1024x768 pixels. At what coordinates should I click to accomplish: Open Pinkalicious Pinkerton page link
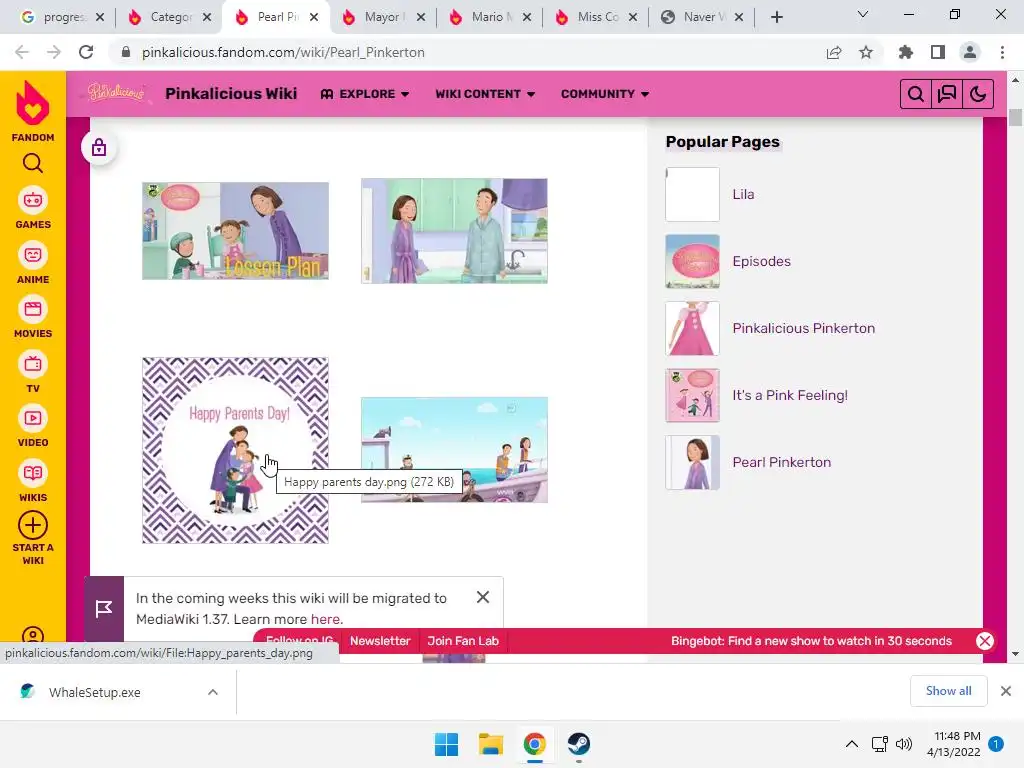[x=803, y=328]
